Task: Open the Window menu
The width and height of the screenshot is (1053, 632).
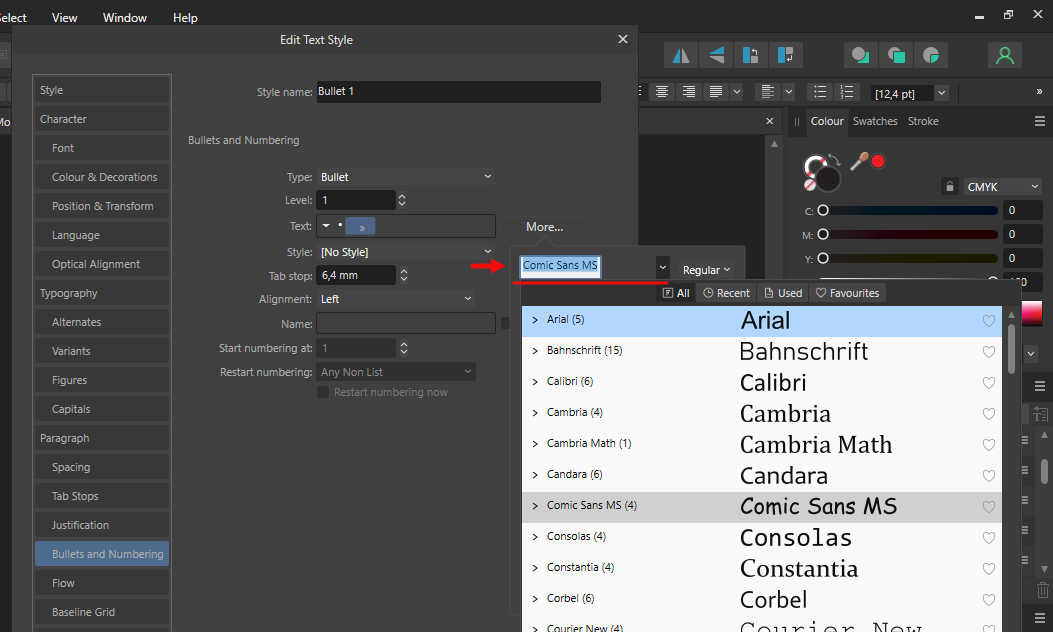Action: click(x=125, y=17)
